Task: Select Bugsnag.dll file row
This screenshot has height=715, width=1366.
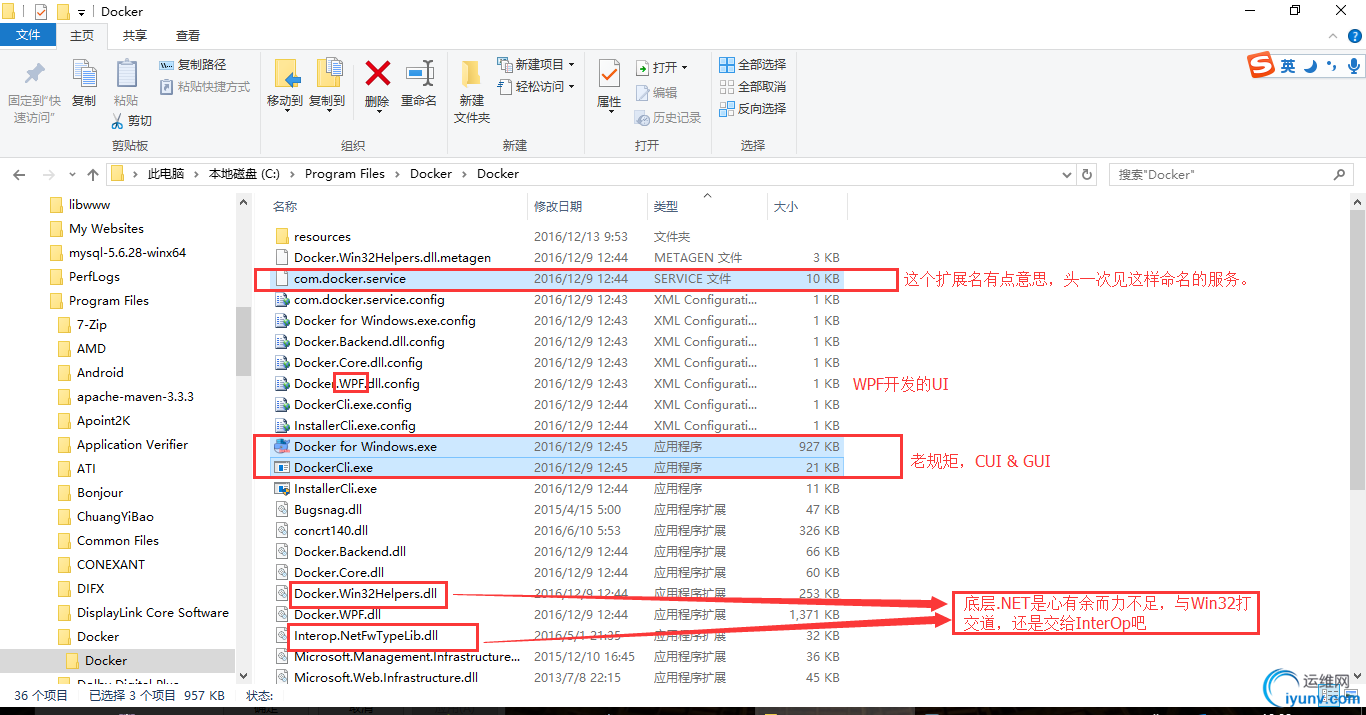Action: coord(557,509)
